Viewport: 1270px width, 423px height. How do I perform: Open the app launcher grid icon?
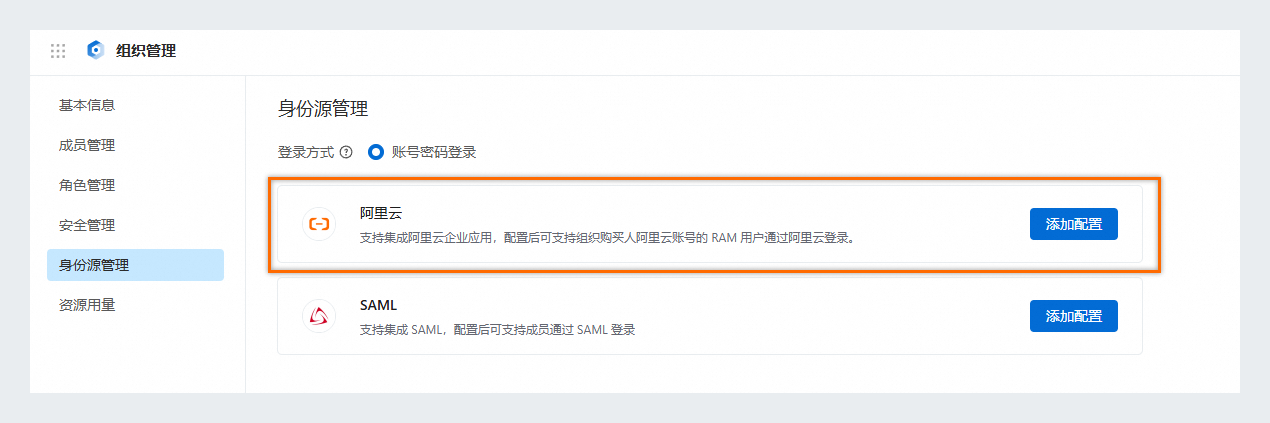(58, 50)
